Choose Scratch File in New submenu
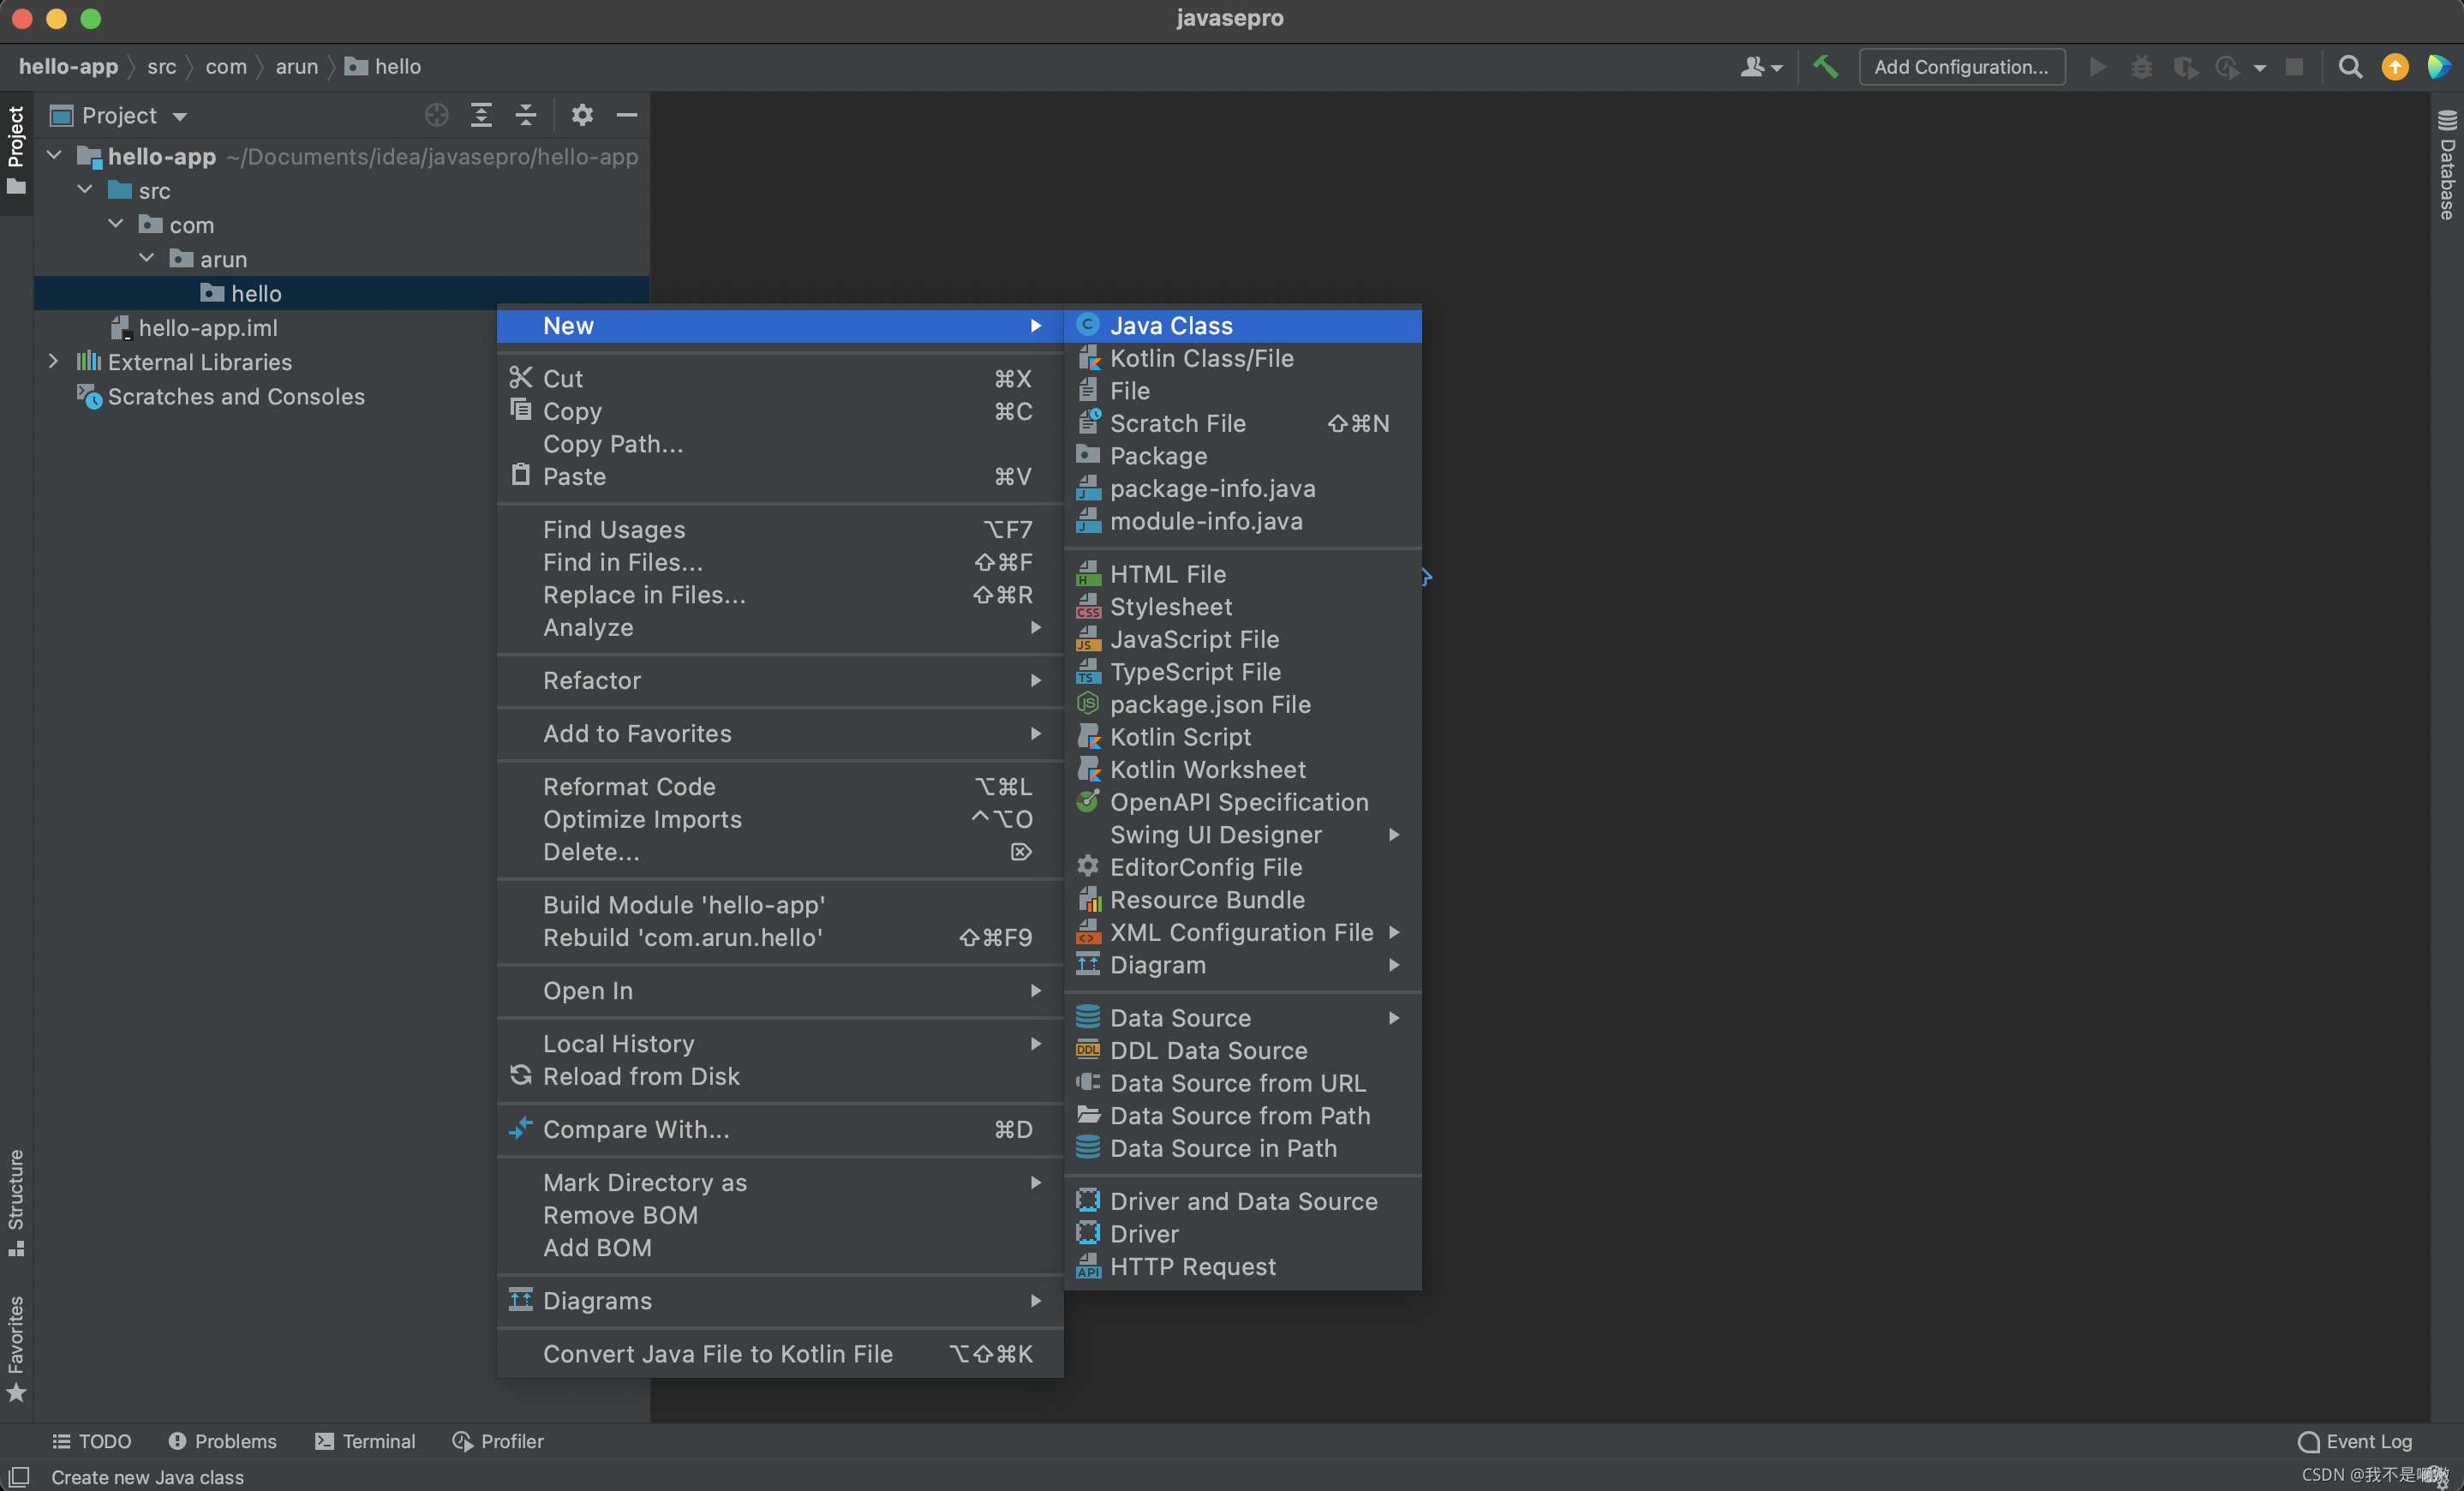This screenshot has height=1491, width=2464. point(1242,423)
